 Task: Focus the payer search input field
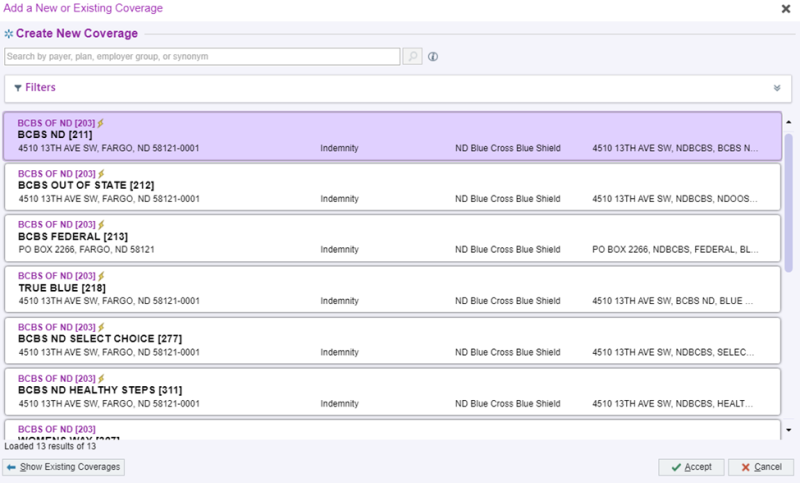[x=202, y=57]
